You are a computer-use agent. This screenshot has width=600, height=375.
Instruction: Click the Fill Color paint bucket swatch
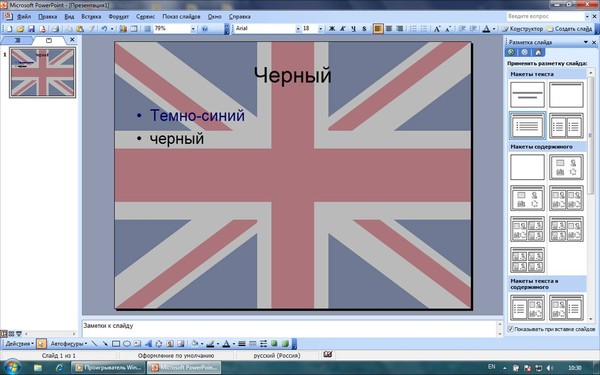[195, 344]
